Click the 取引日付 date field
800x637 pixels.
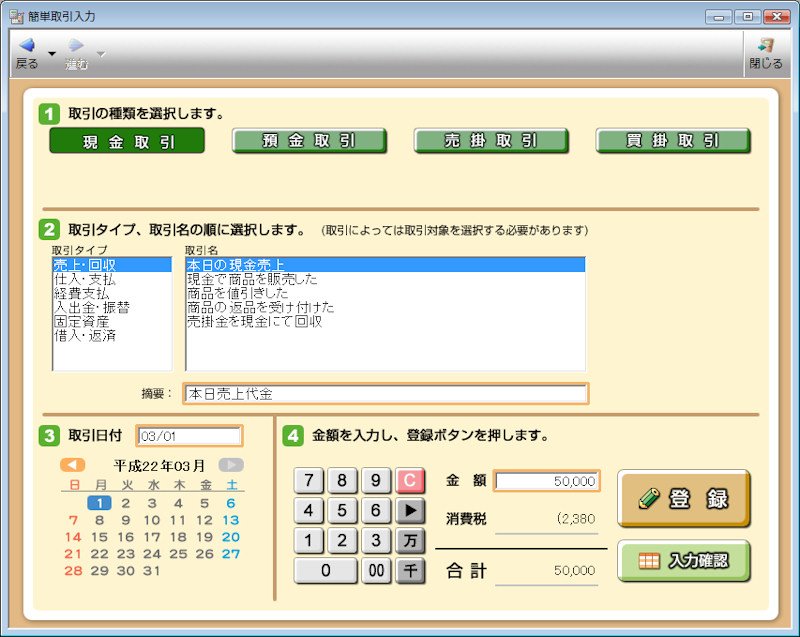(x=189, y=436)
